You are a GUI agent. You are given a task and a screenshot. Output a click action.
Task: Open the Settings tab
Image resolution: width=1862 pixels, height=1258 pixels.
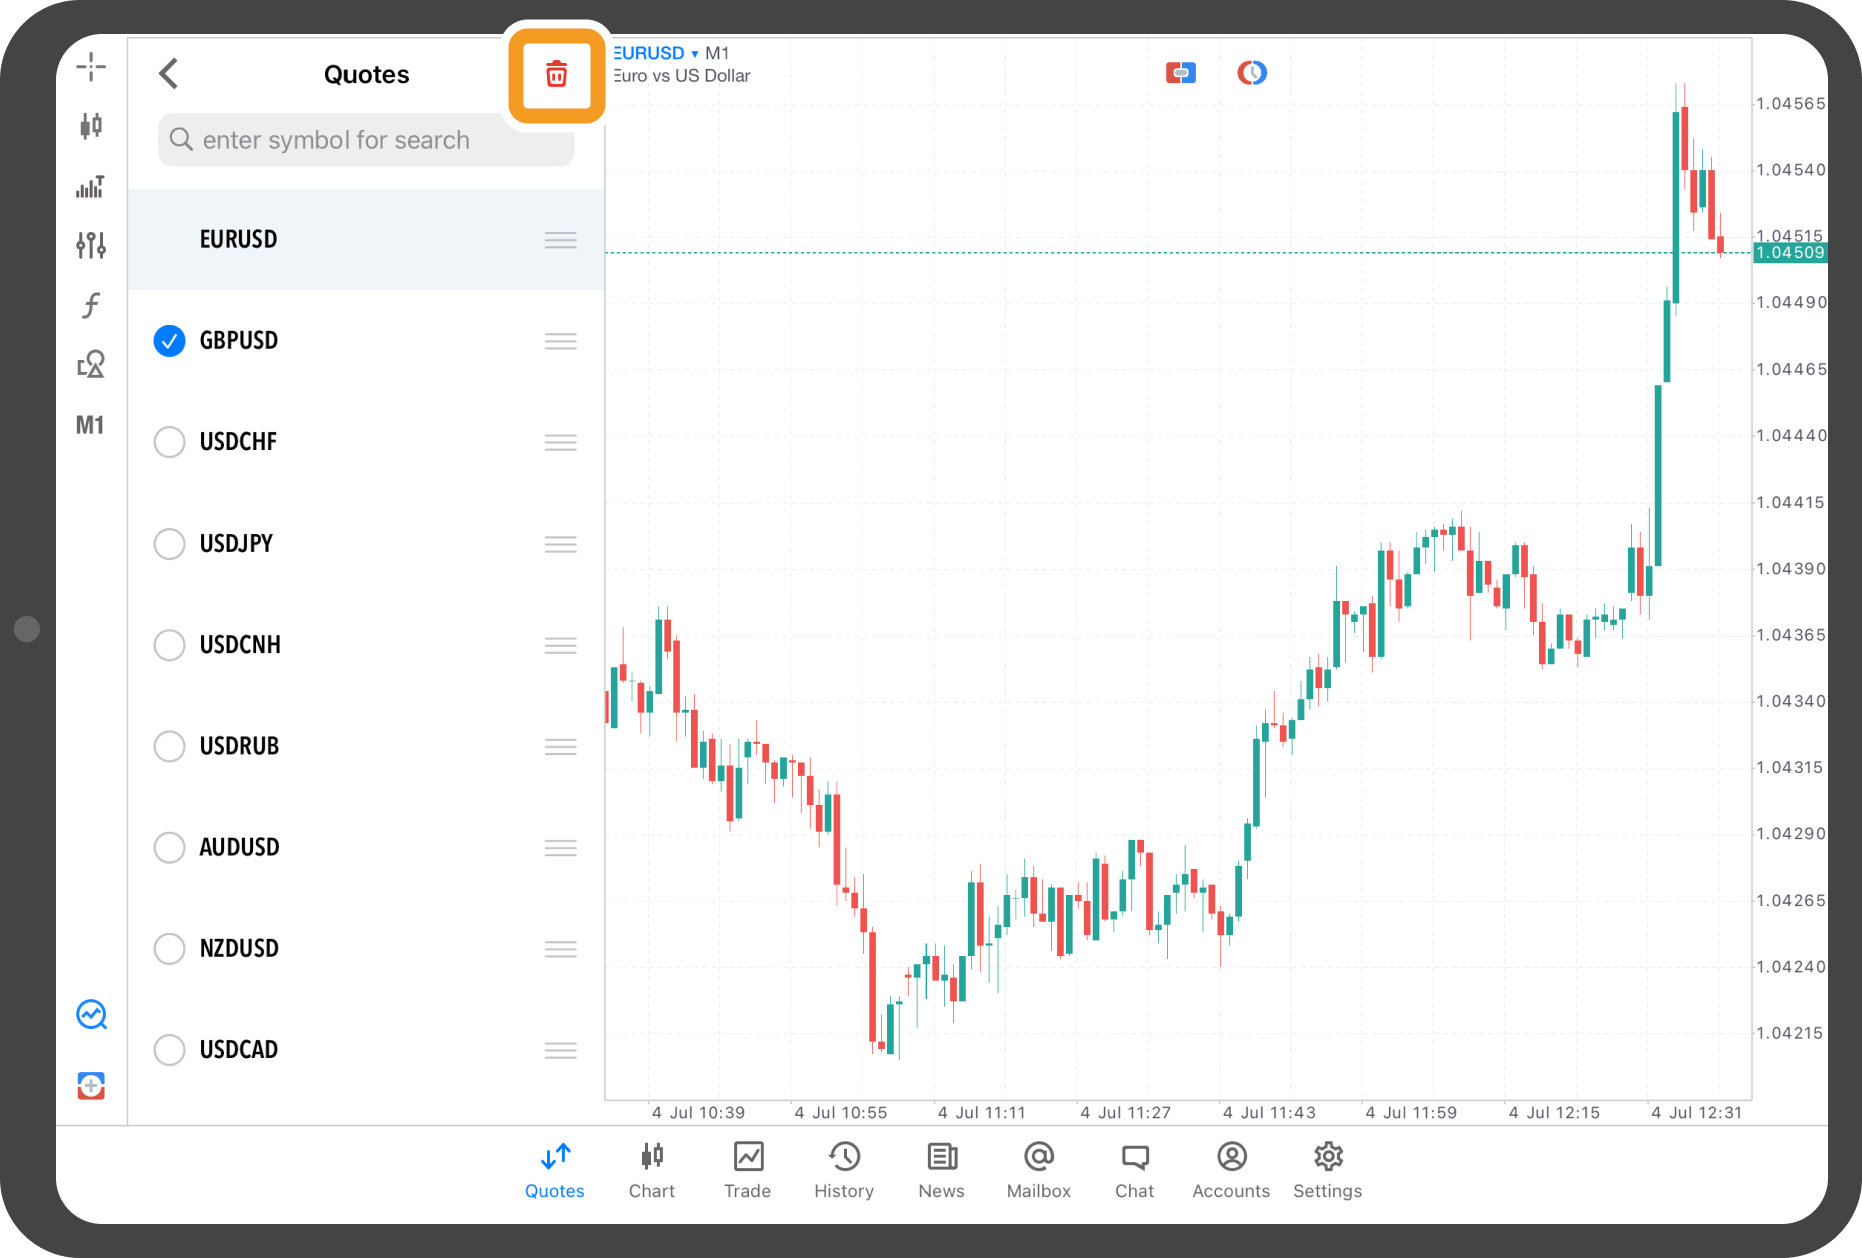[x=1327, y=1169]
